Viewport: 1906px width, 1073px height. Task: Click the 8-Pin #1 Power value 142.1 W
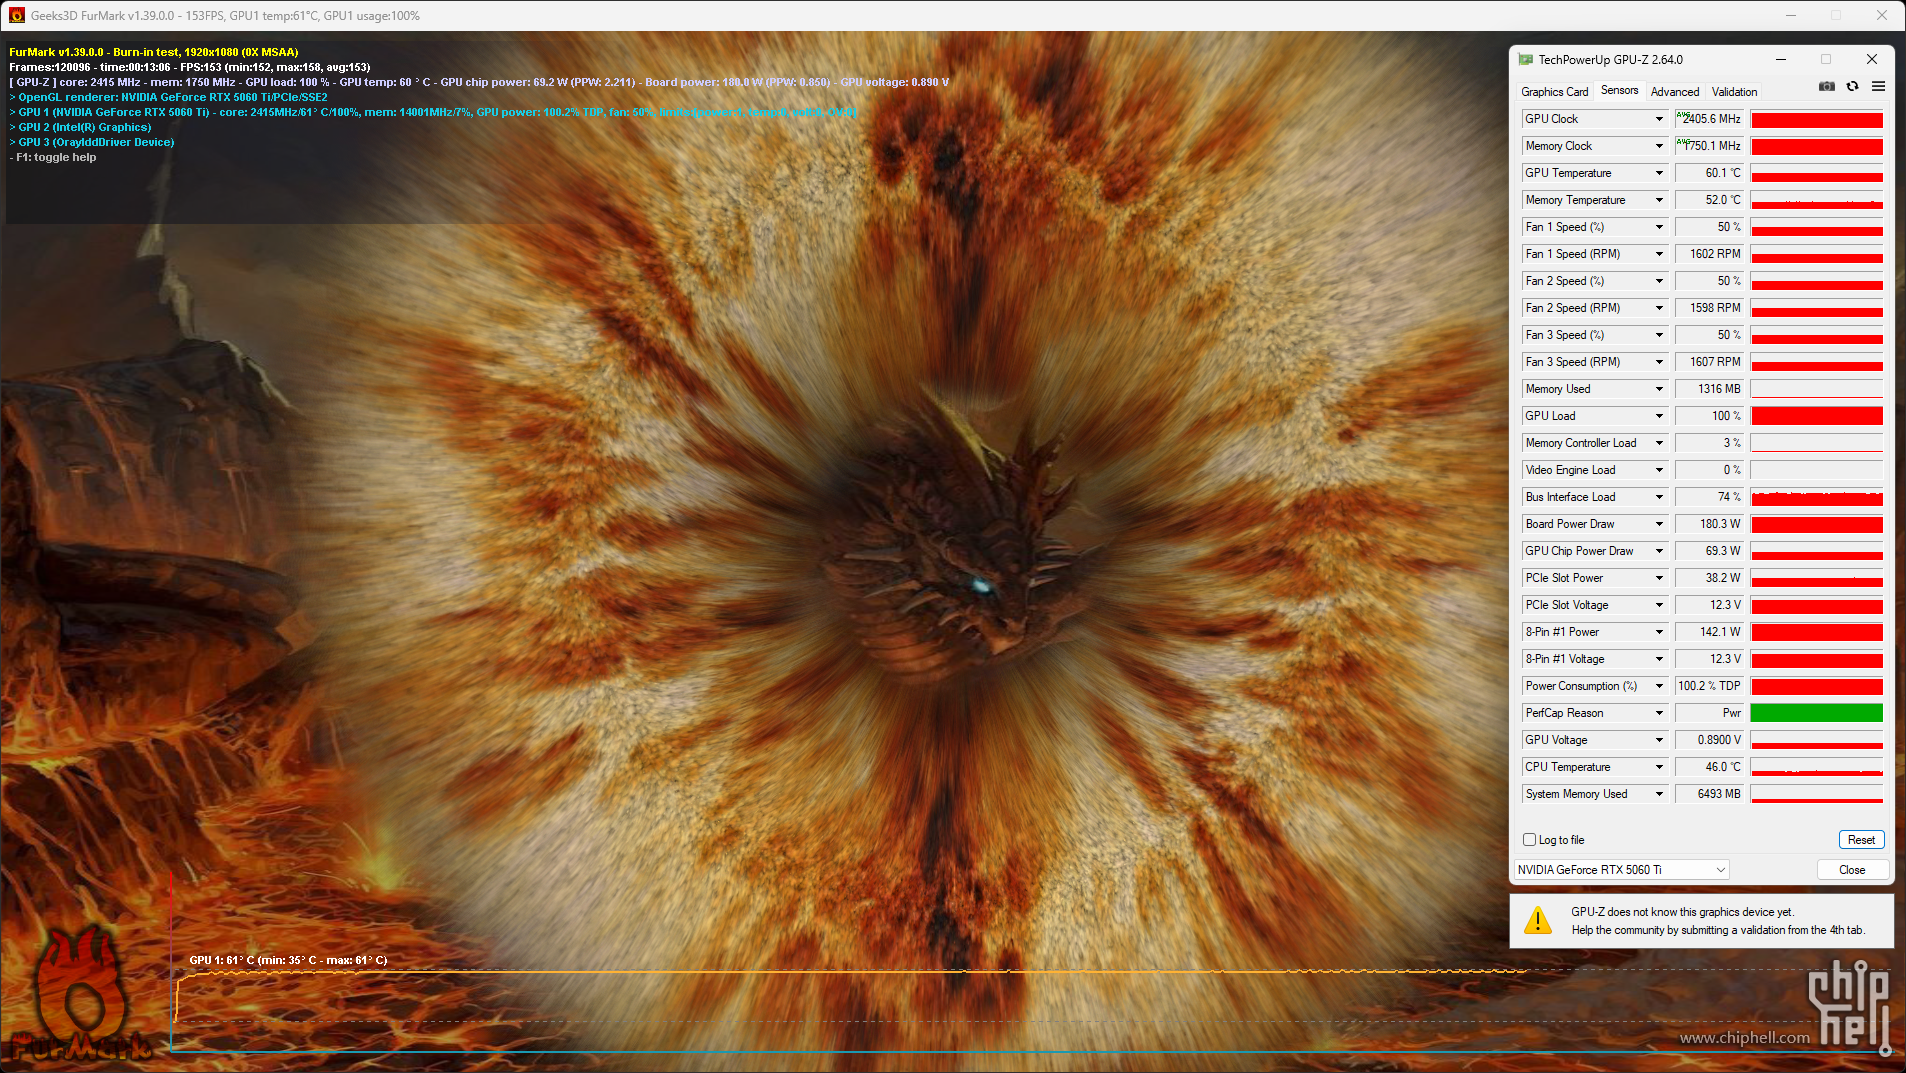pyautogui.click(x=1710, y=632)
